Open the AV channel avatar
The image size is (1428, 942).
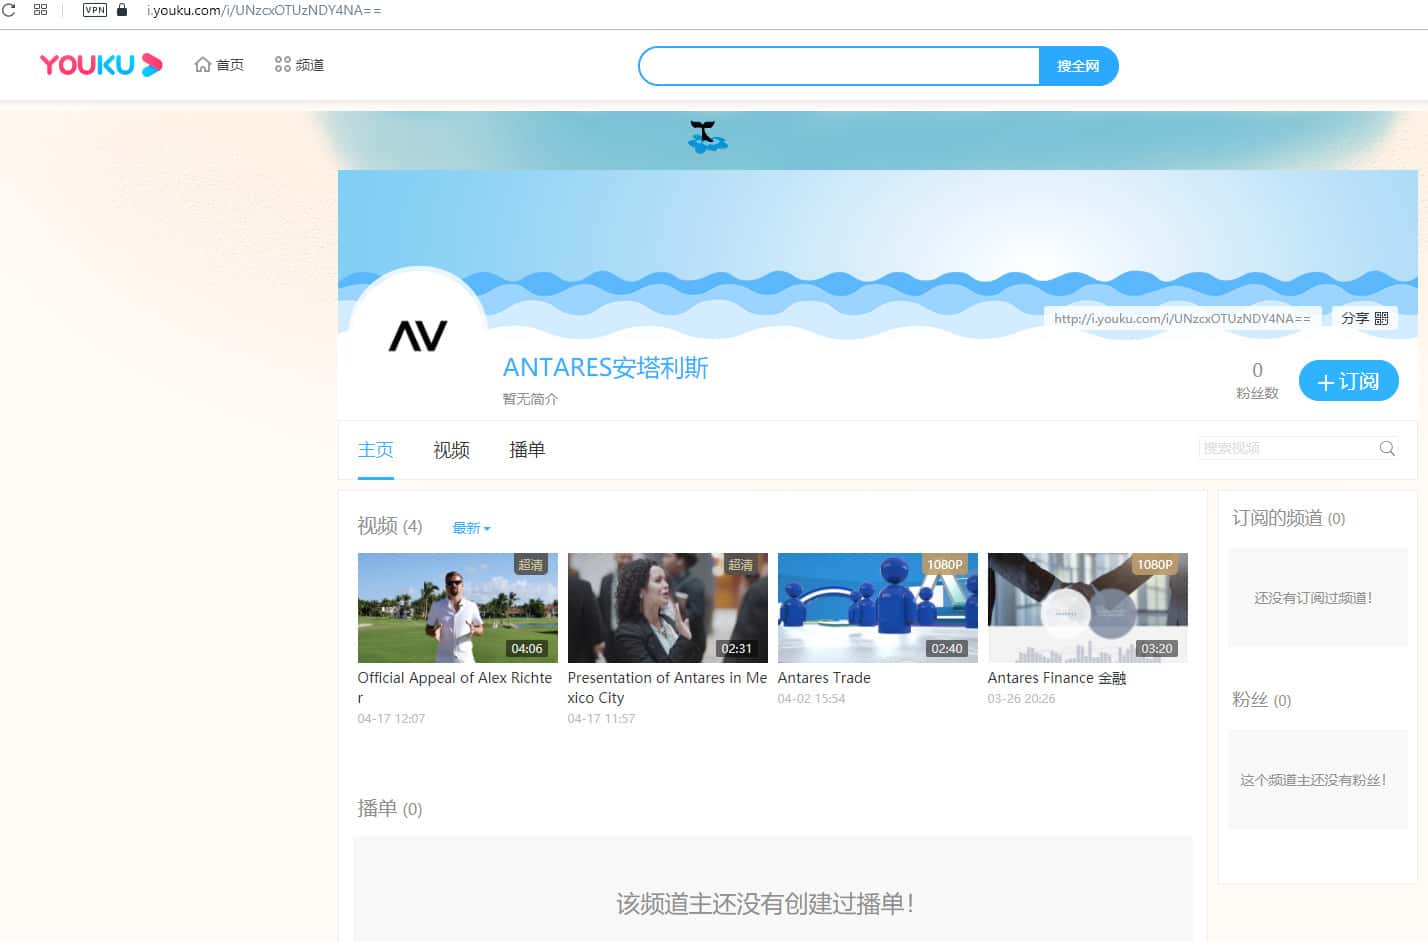pos(418,336)
